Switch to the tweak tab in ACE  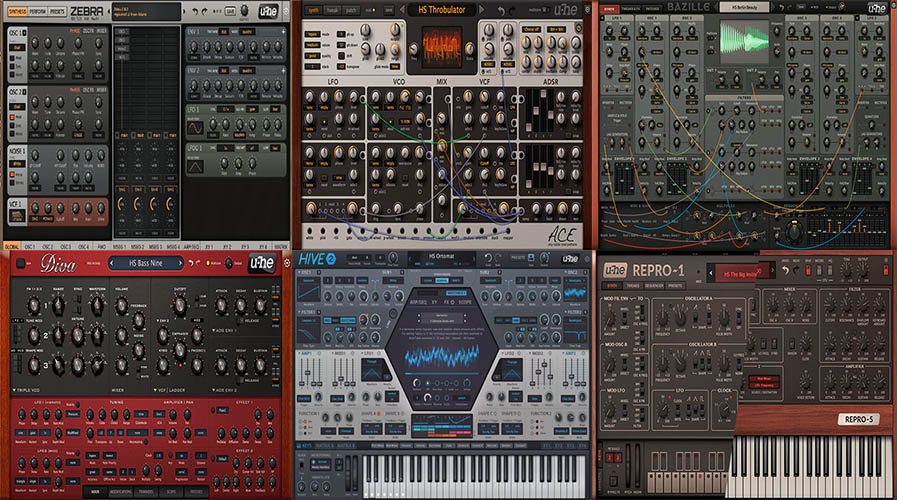point(332,10)
